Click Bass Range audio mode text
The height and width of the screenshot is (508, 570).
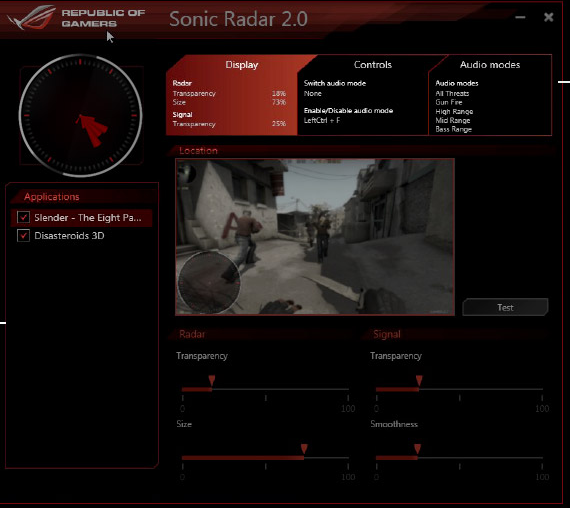point(453,129)
